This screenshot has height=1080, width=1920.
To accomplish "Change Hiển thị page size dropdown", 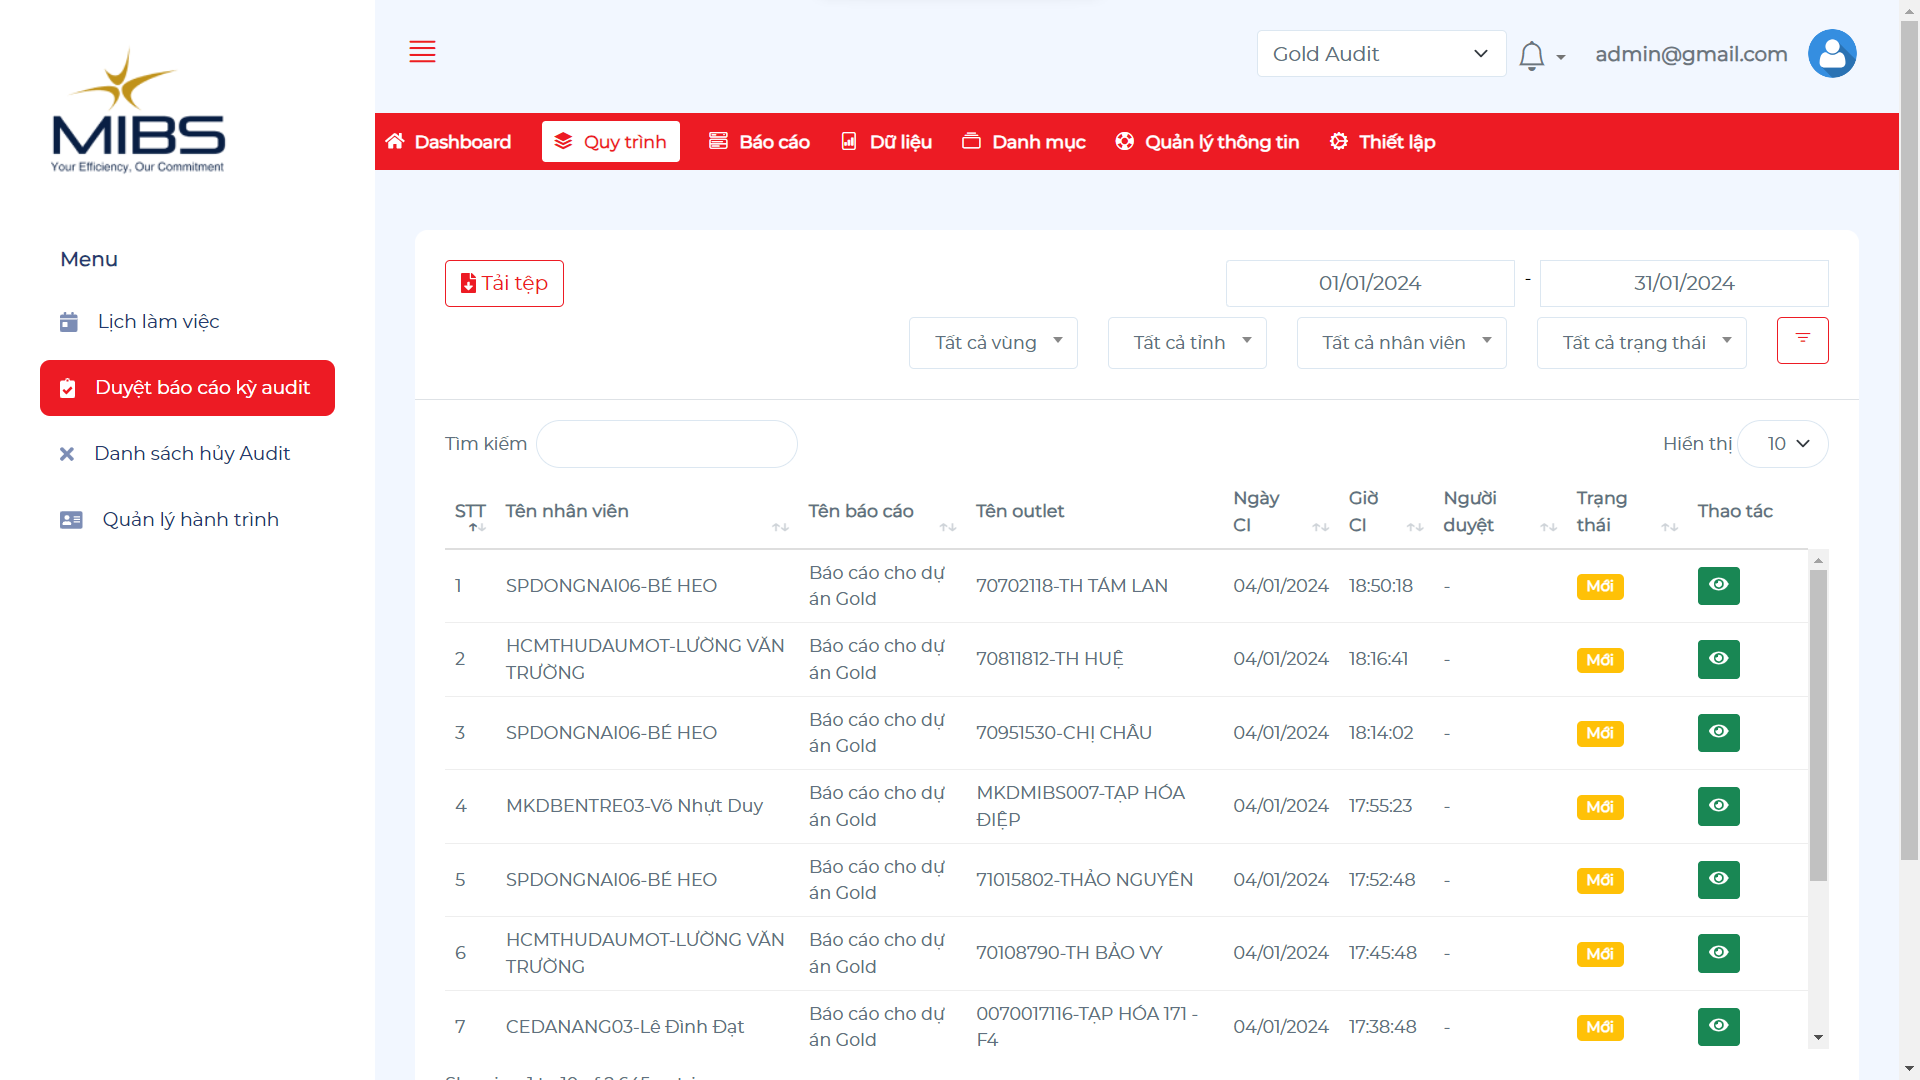I will pyautogui.click(x=1783, y=444).
